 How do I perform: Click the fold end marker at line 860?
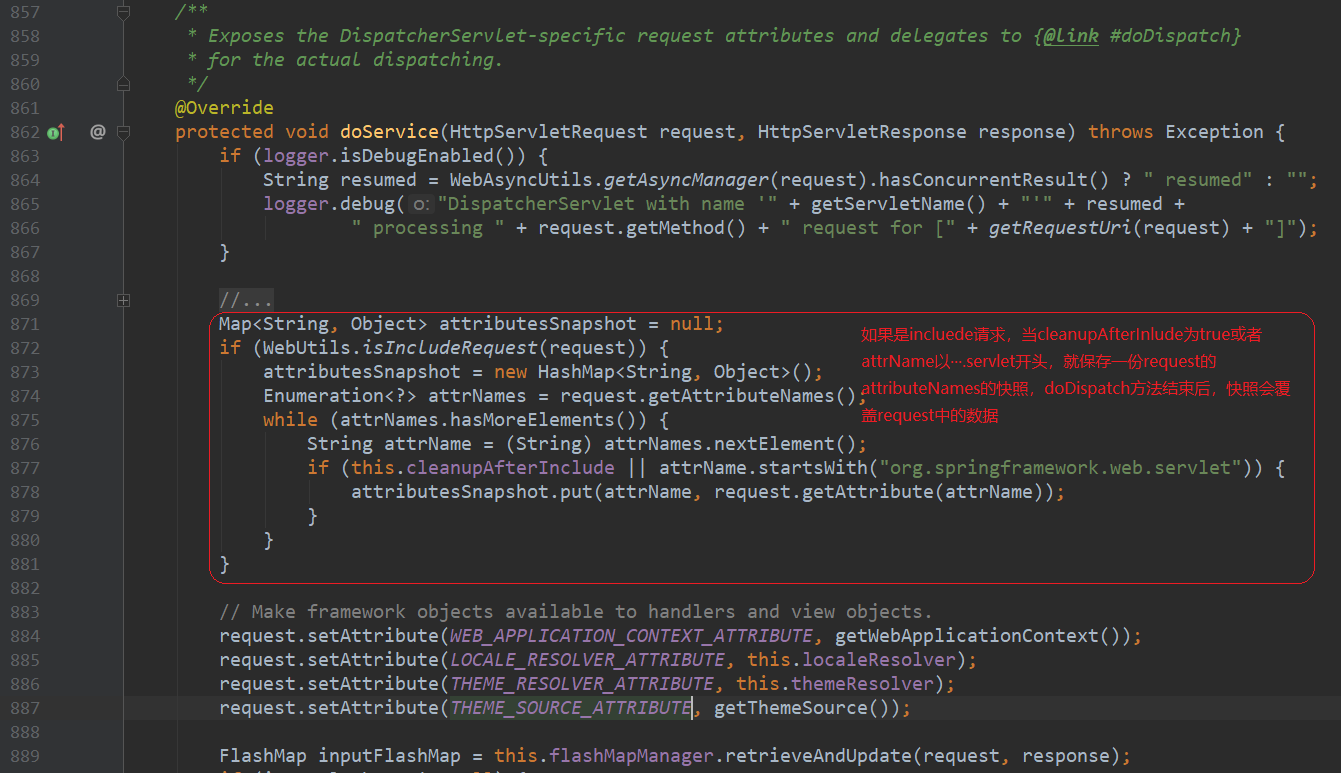tap(123, 84)
